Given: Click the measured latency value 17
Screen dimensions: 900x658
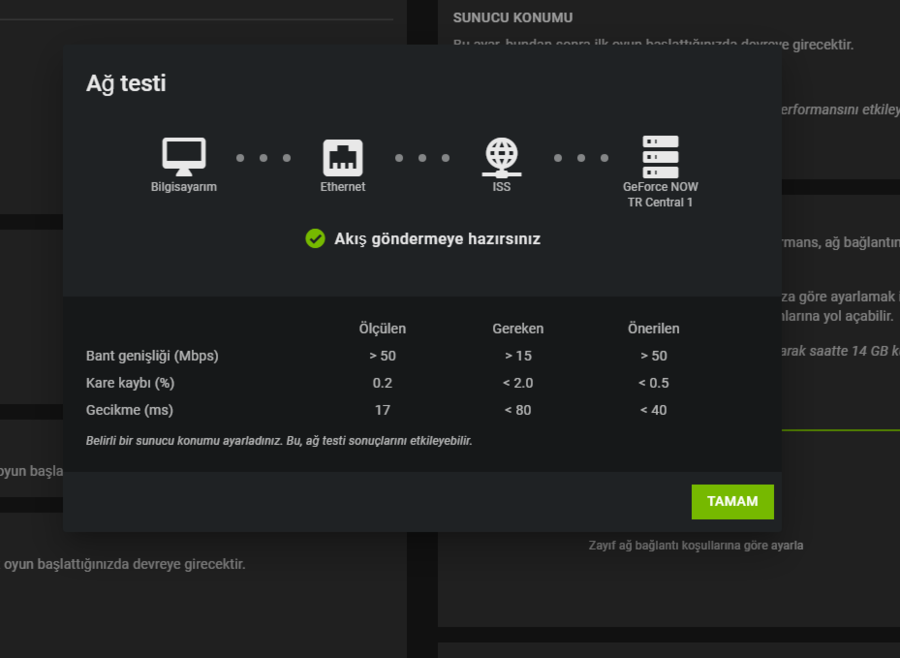Looking at the screenshot, I should pos(382,410).
